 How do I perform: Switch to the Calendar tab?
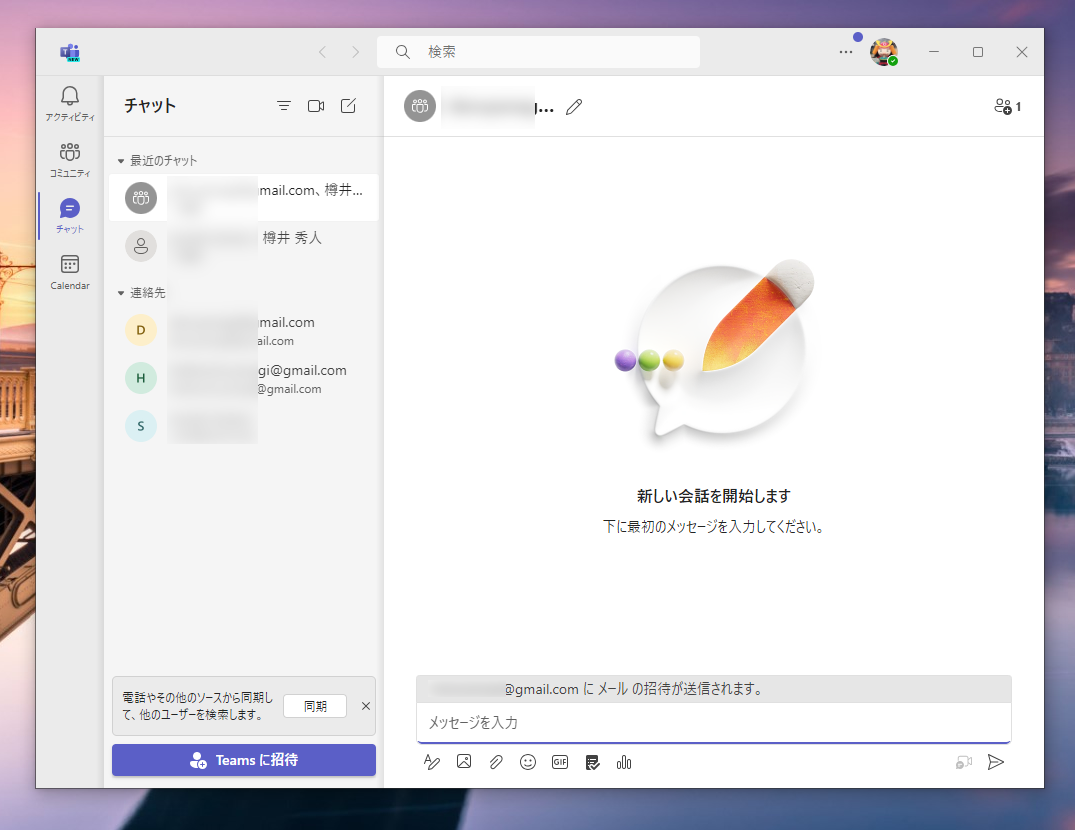tap(69, 271)
